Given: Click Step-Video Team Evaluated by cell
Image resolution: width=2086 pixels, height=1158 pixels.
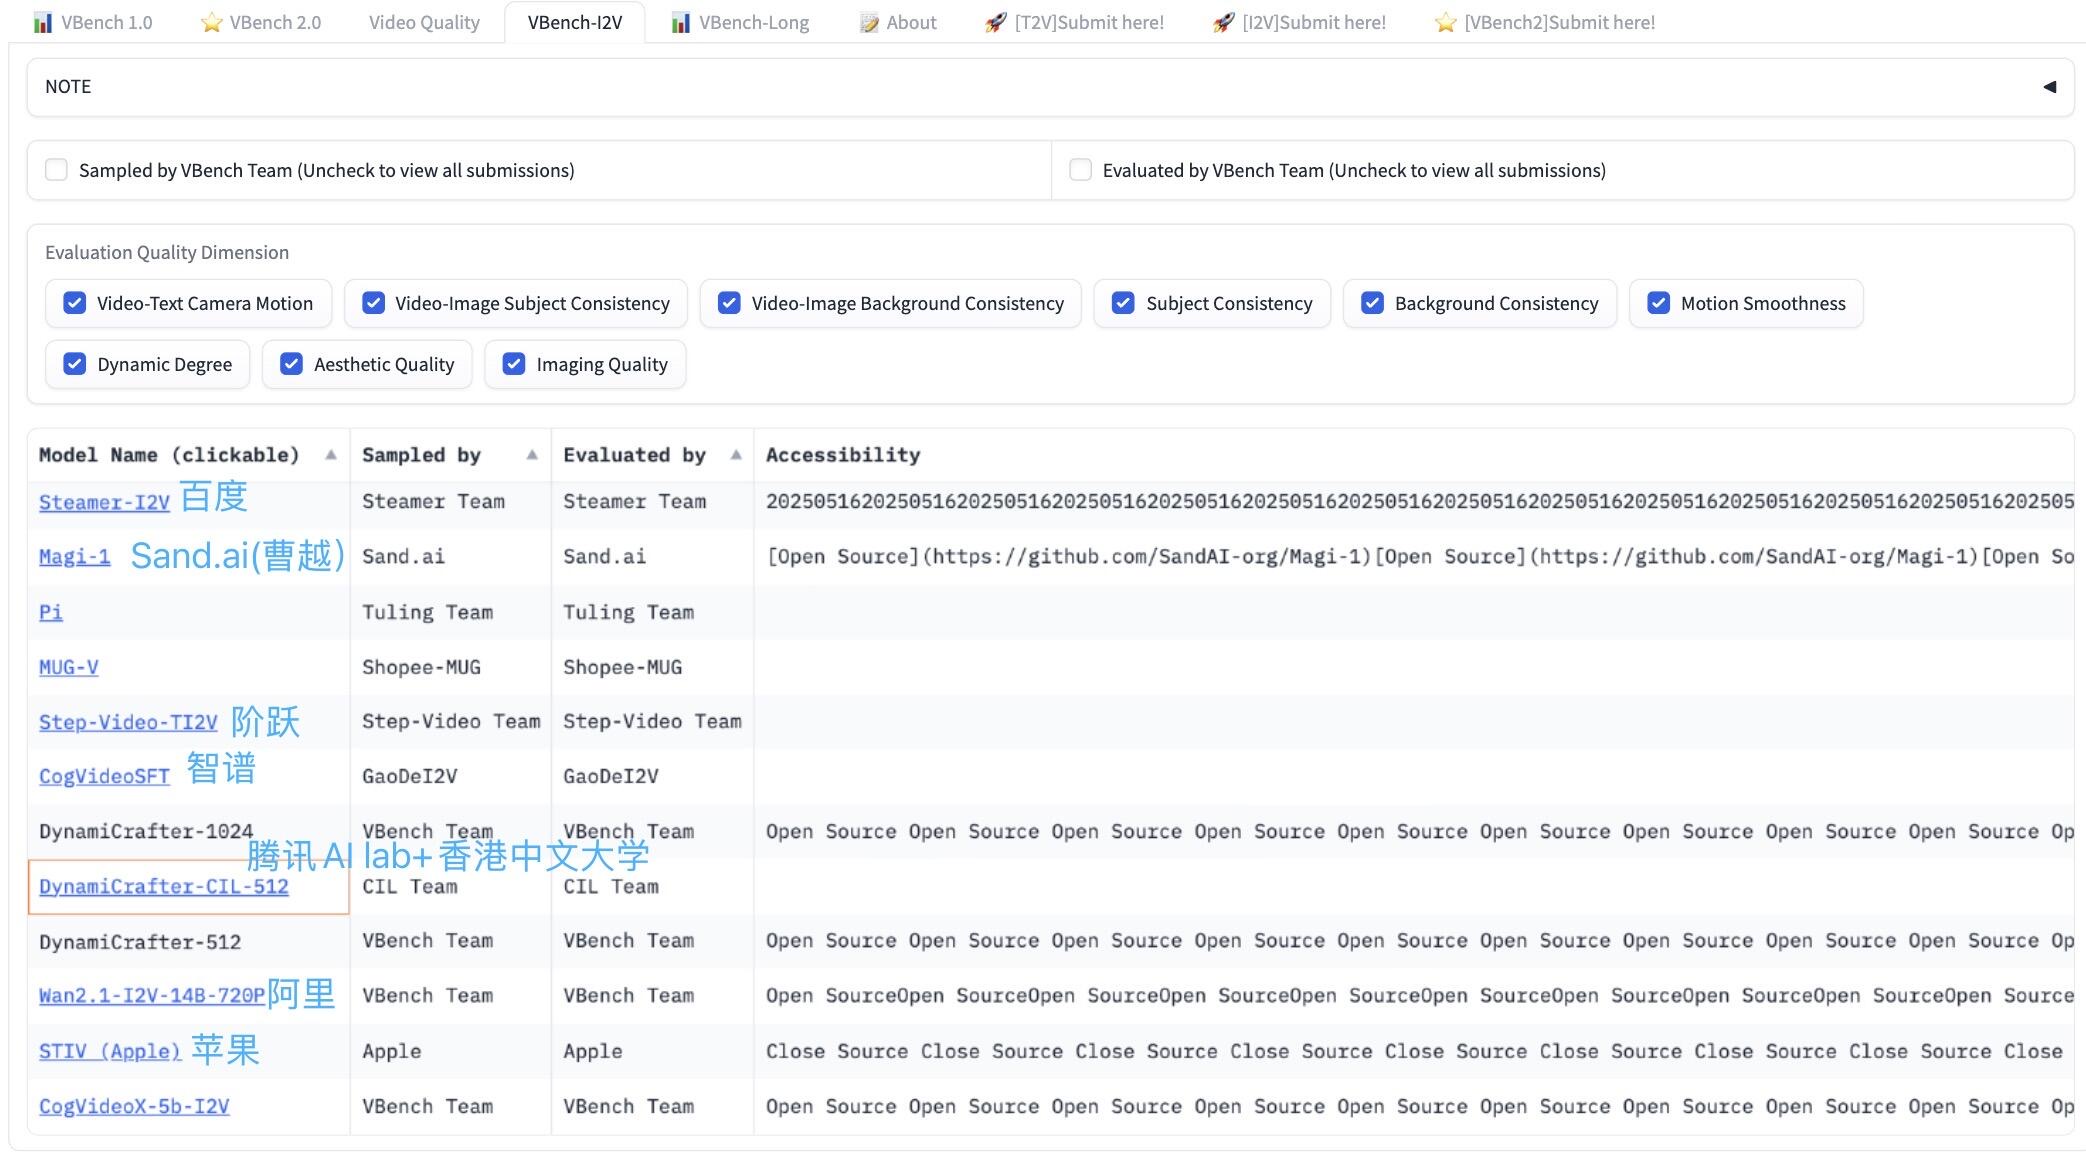Looking at the screenshot, I should (x=652, y=721).
